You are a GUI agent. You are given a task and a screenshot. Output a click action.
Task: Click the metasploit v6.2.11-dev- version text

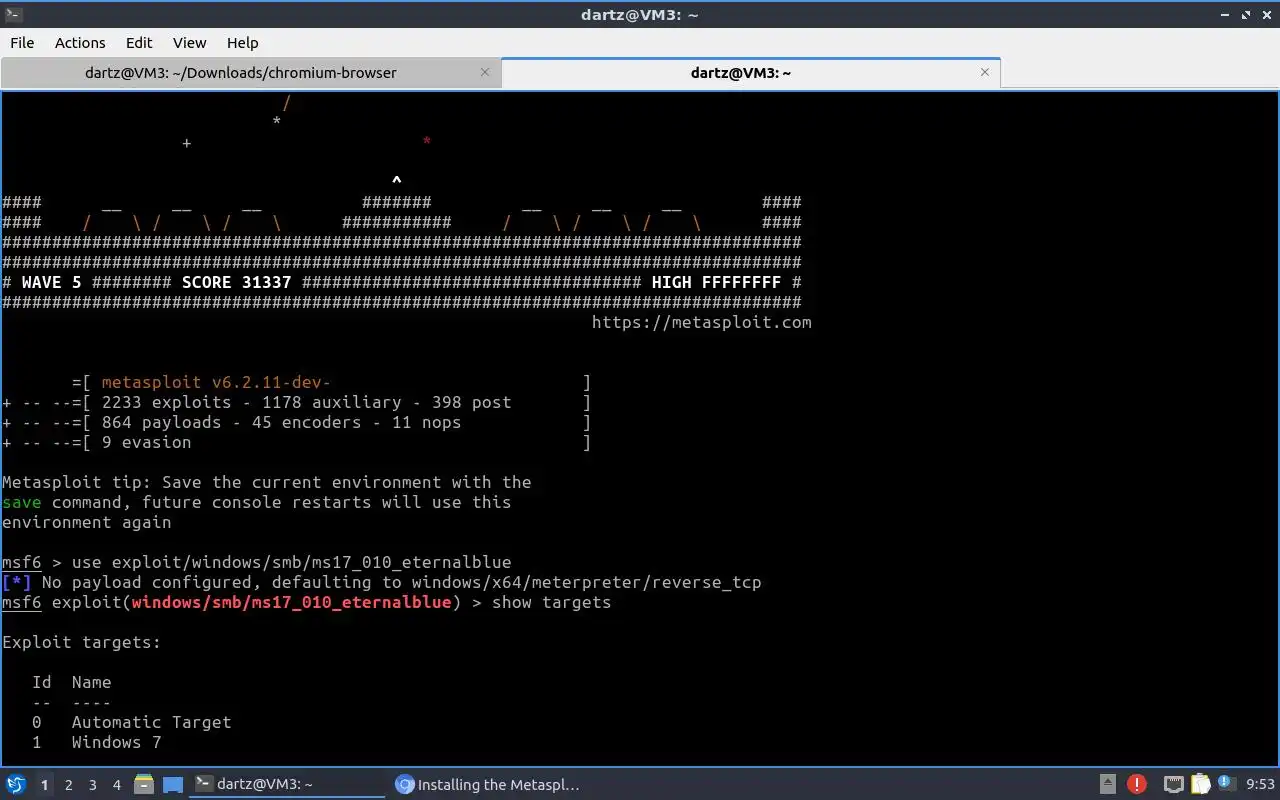coord(216,382)
